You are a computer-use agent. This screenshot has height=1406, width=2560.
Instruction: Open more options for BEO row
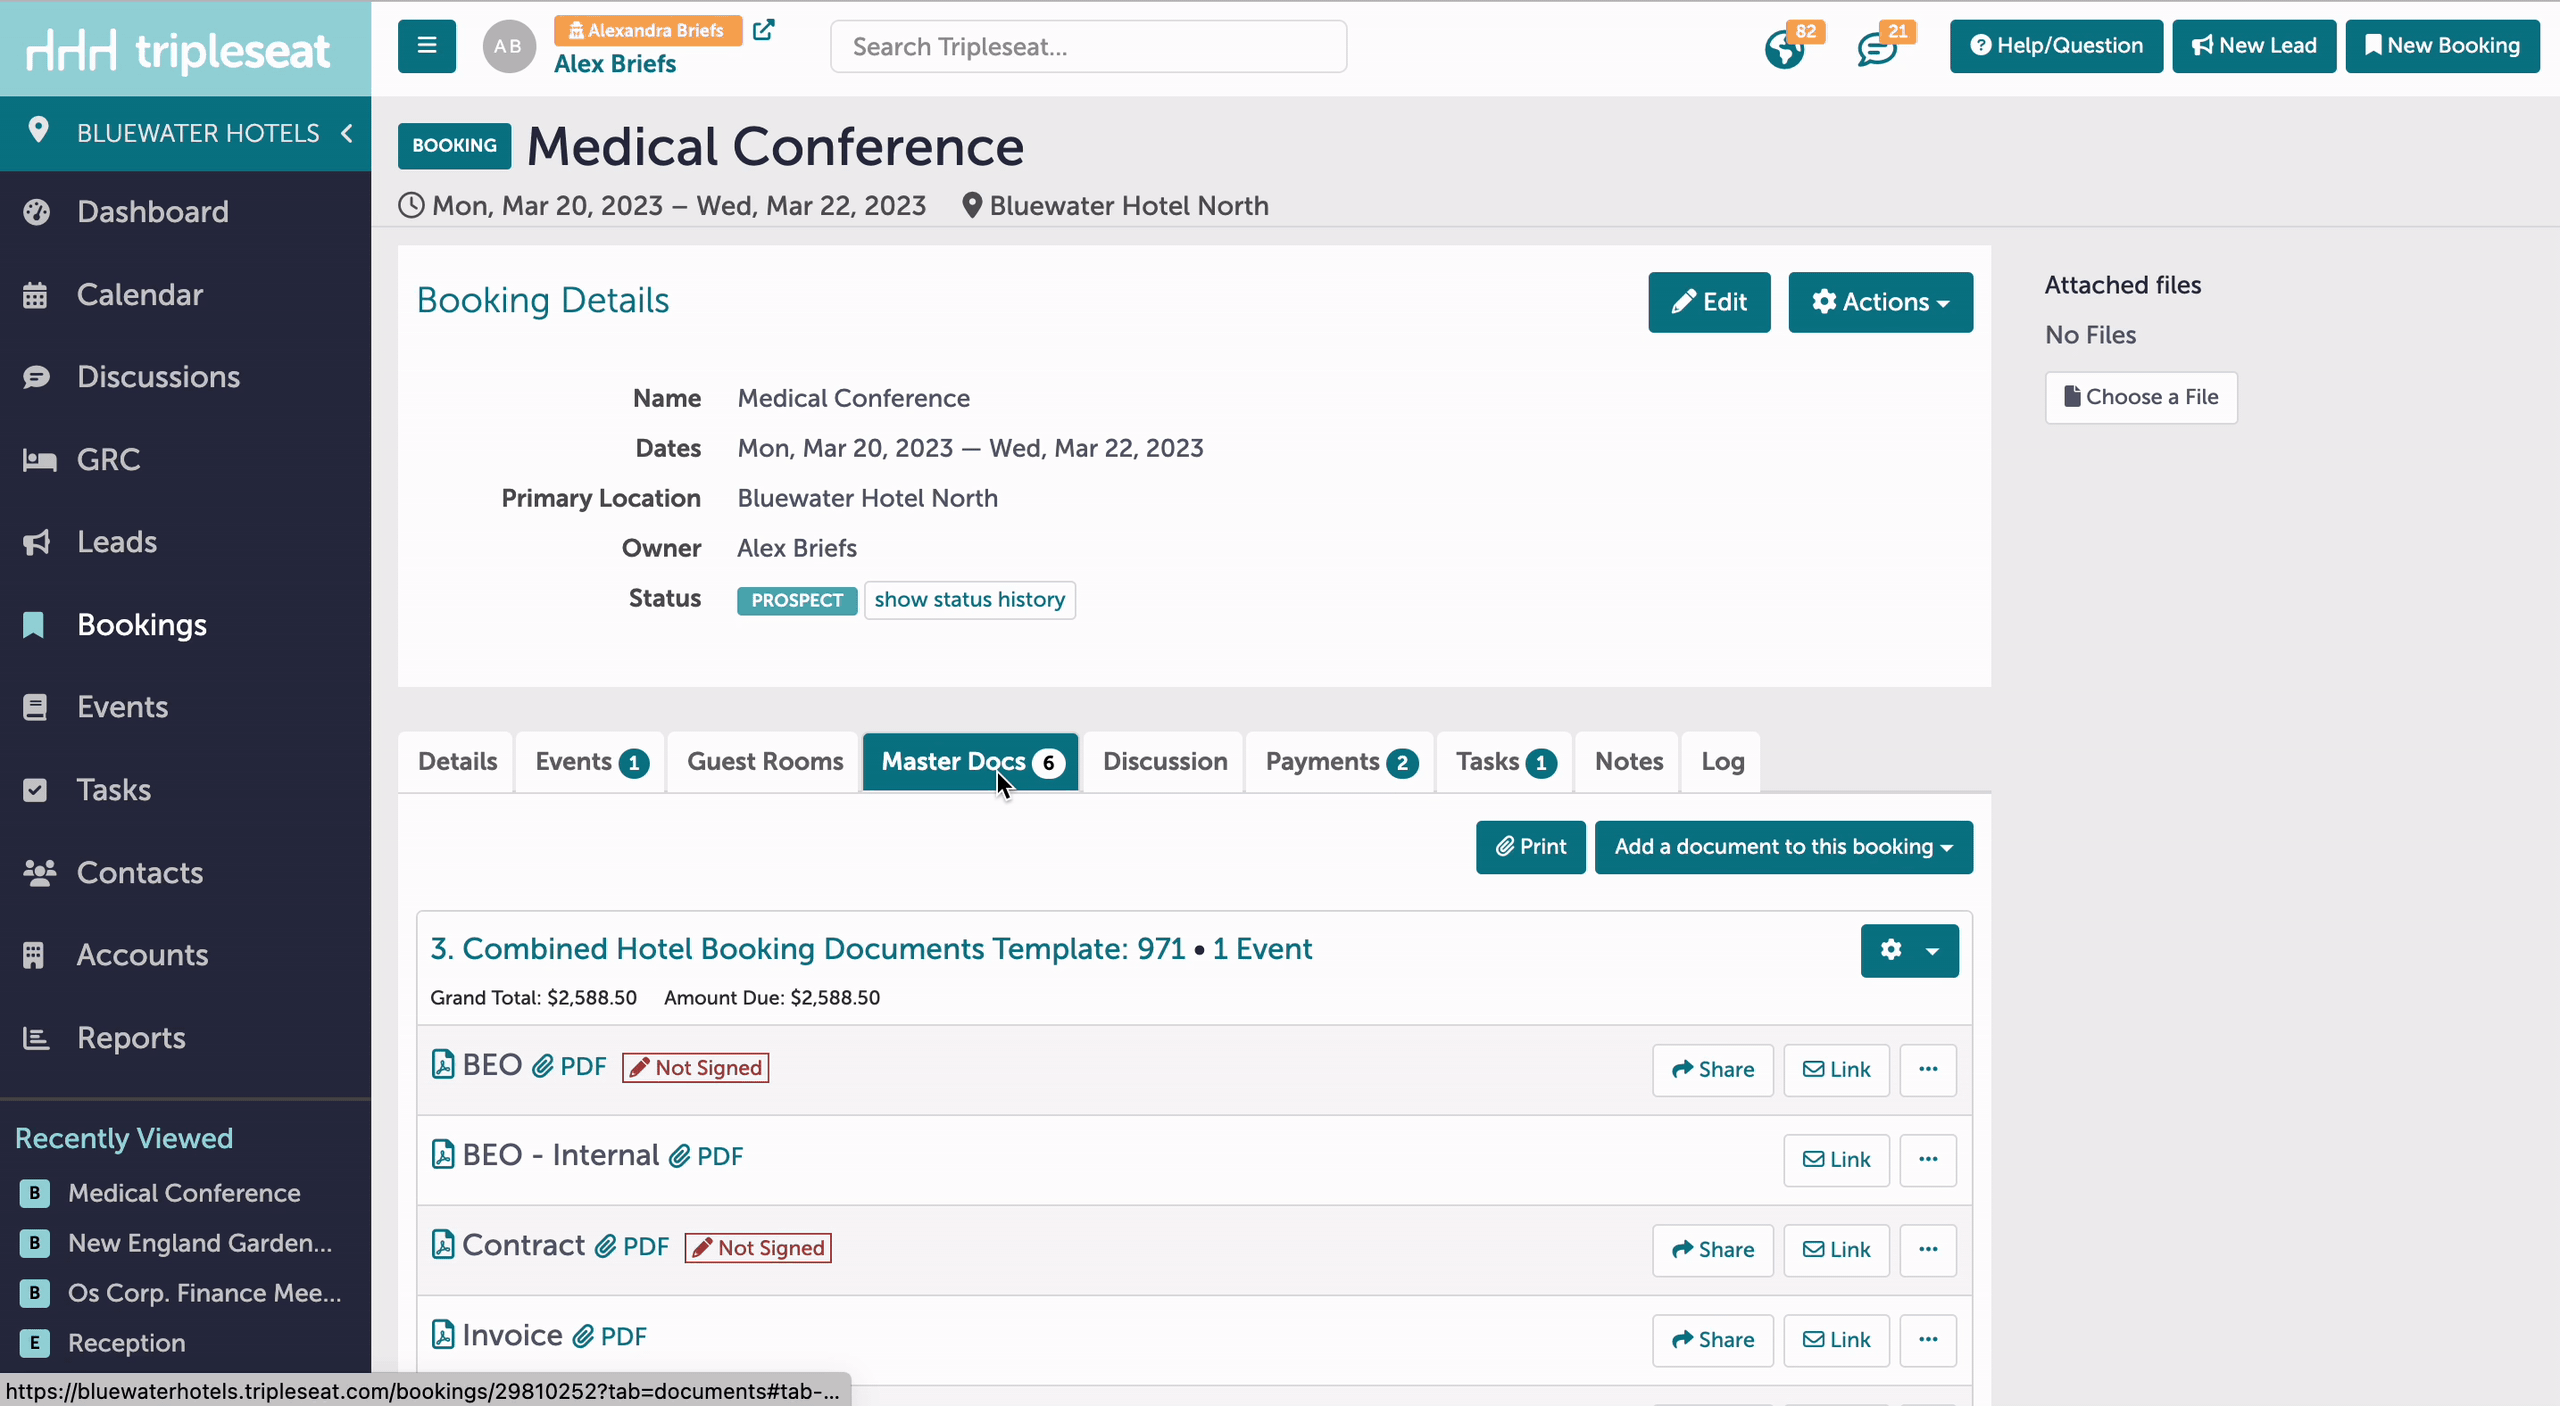(1928, 1070)
